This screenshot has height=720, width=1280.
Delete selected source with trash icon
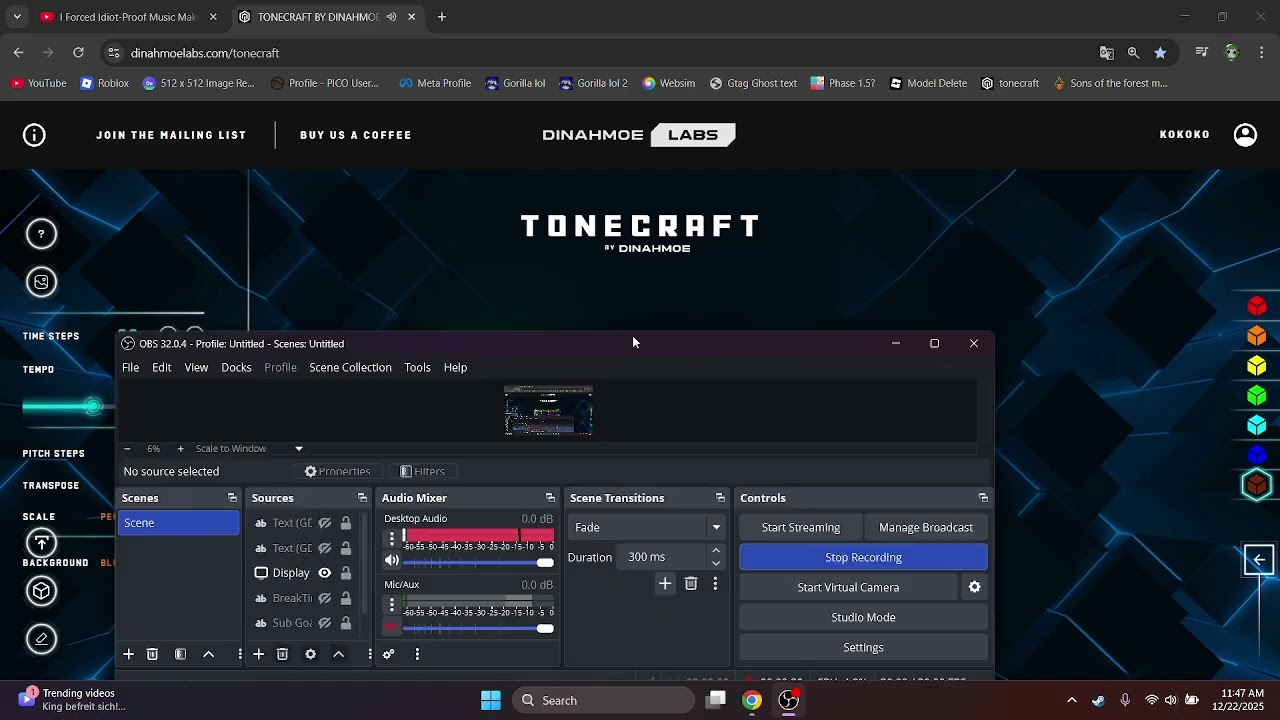[x=282, y=654]
